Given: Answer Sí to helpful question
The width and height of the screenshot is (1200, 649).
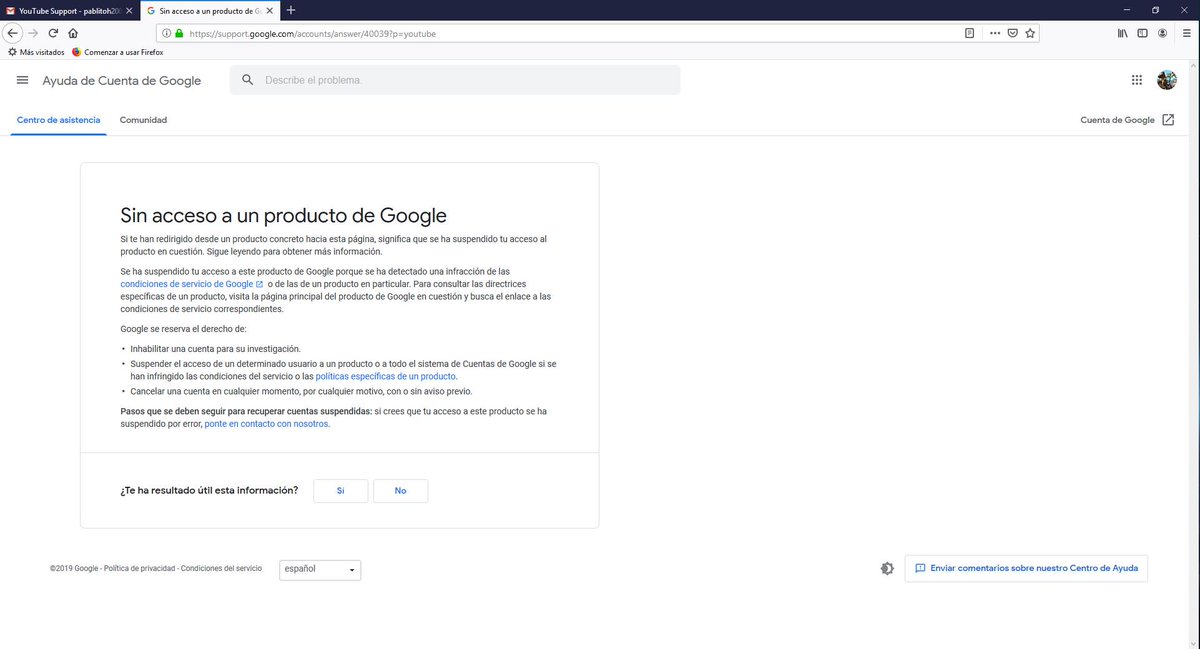Looking at the screenshot, I should (341, 491).
